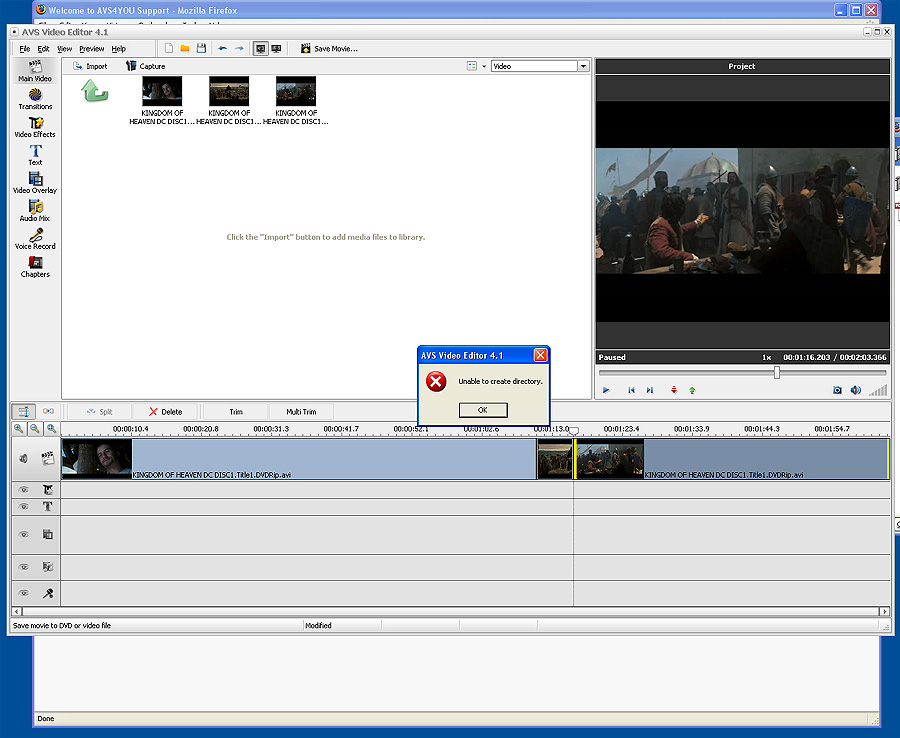Viewport: 900px width, 738px height.
Task: Open the Help menu
Action: coord(118,49)
